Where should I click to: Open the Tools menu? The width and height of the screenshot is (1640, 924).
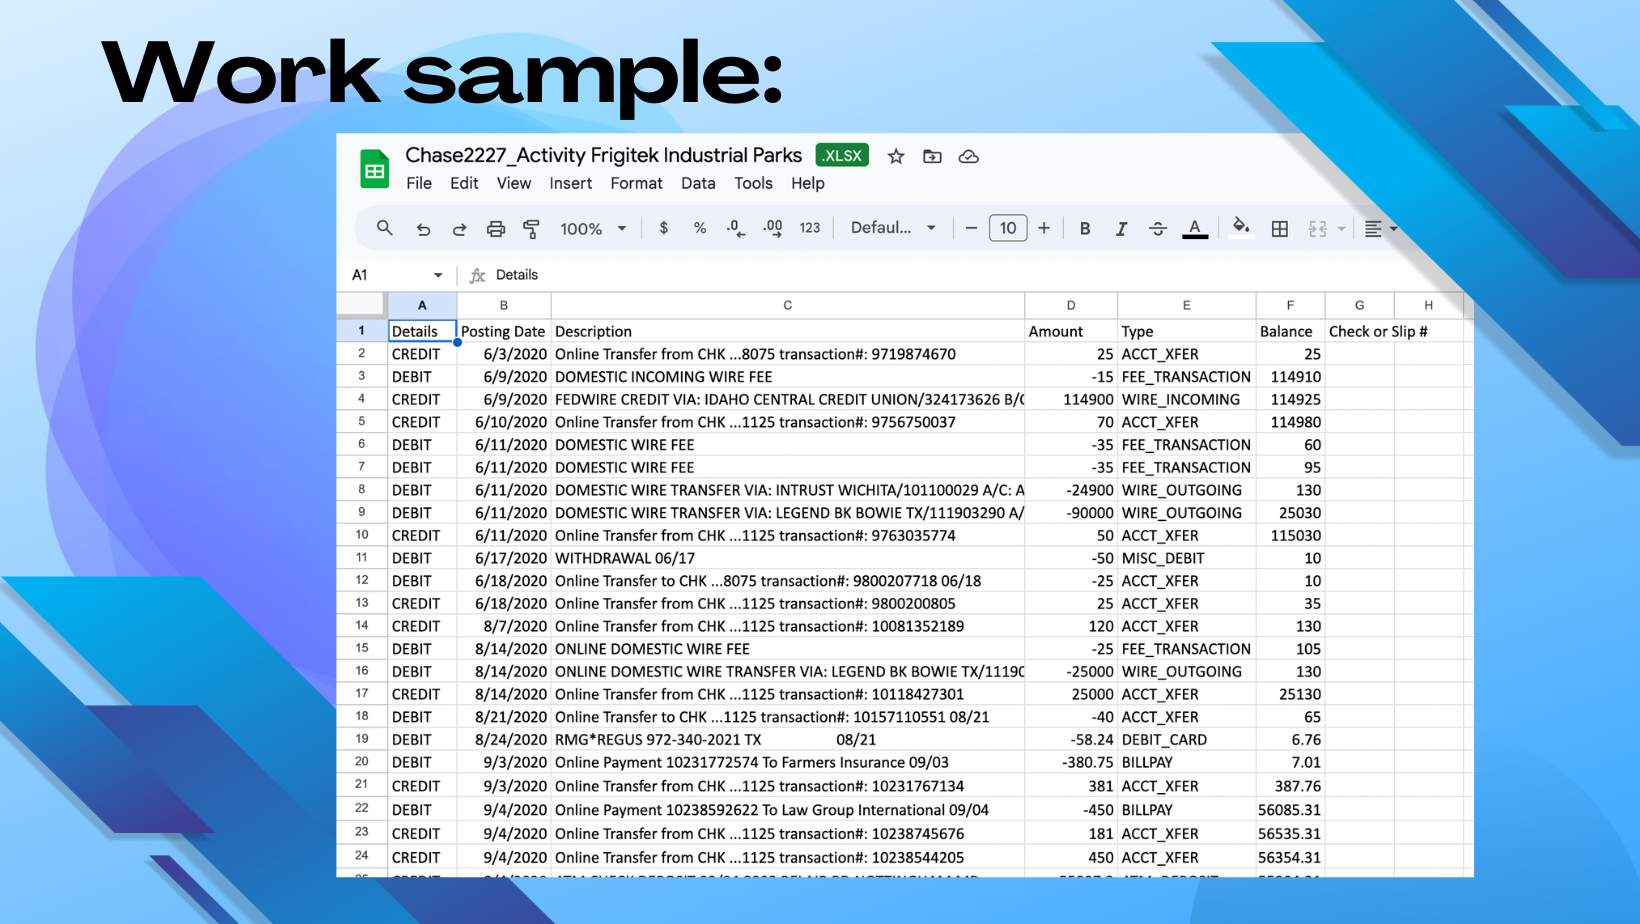[753, 183]
